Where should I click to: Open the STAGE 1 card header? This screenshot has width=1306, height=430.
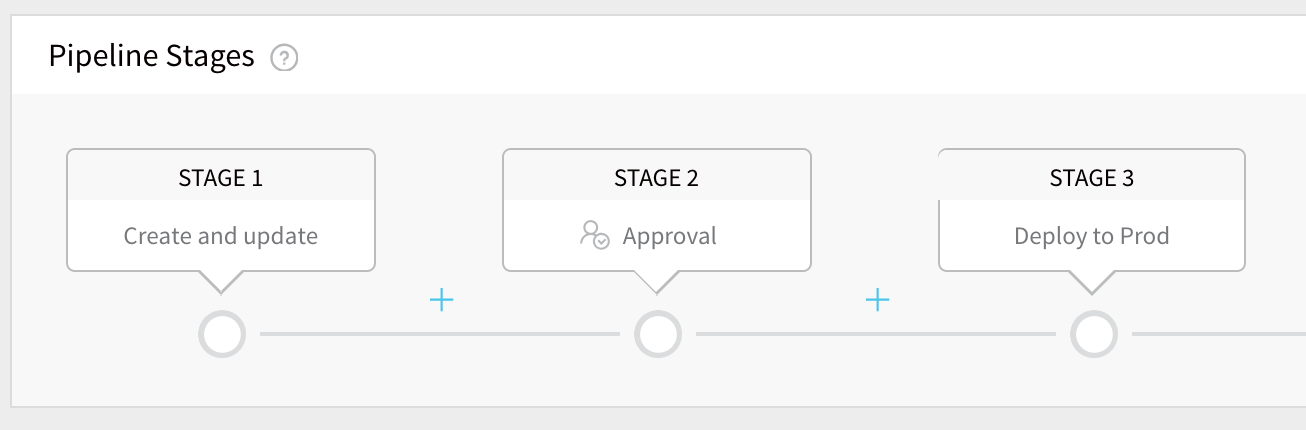coord(221,176)
